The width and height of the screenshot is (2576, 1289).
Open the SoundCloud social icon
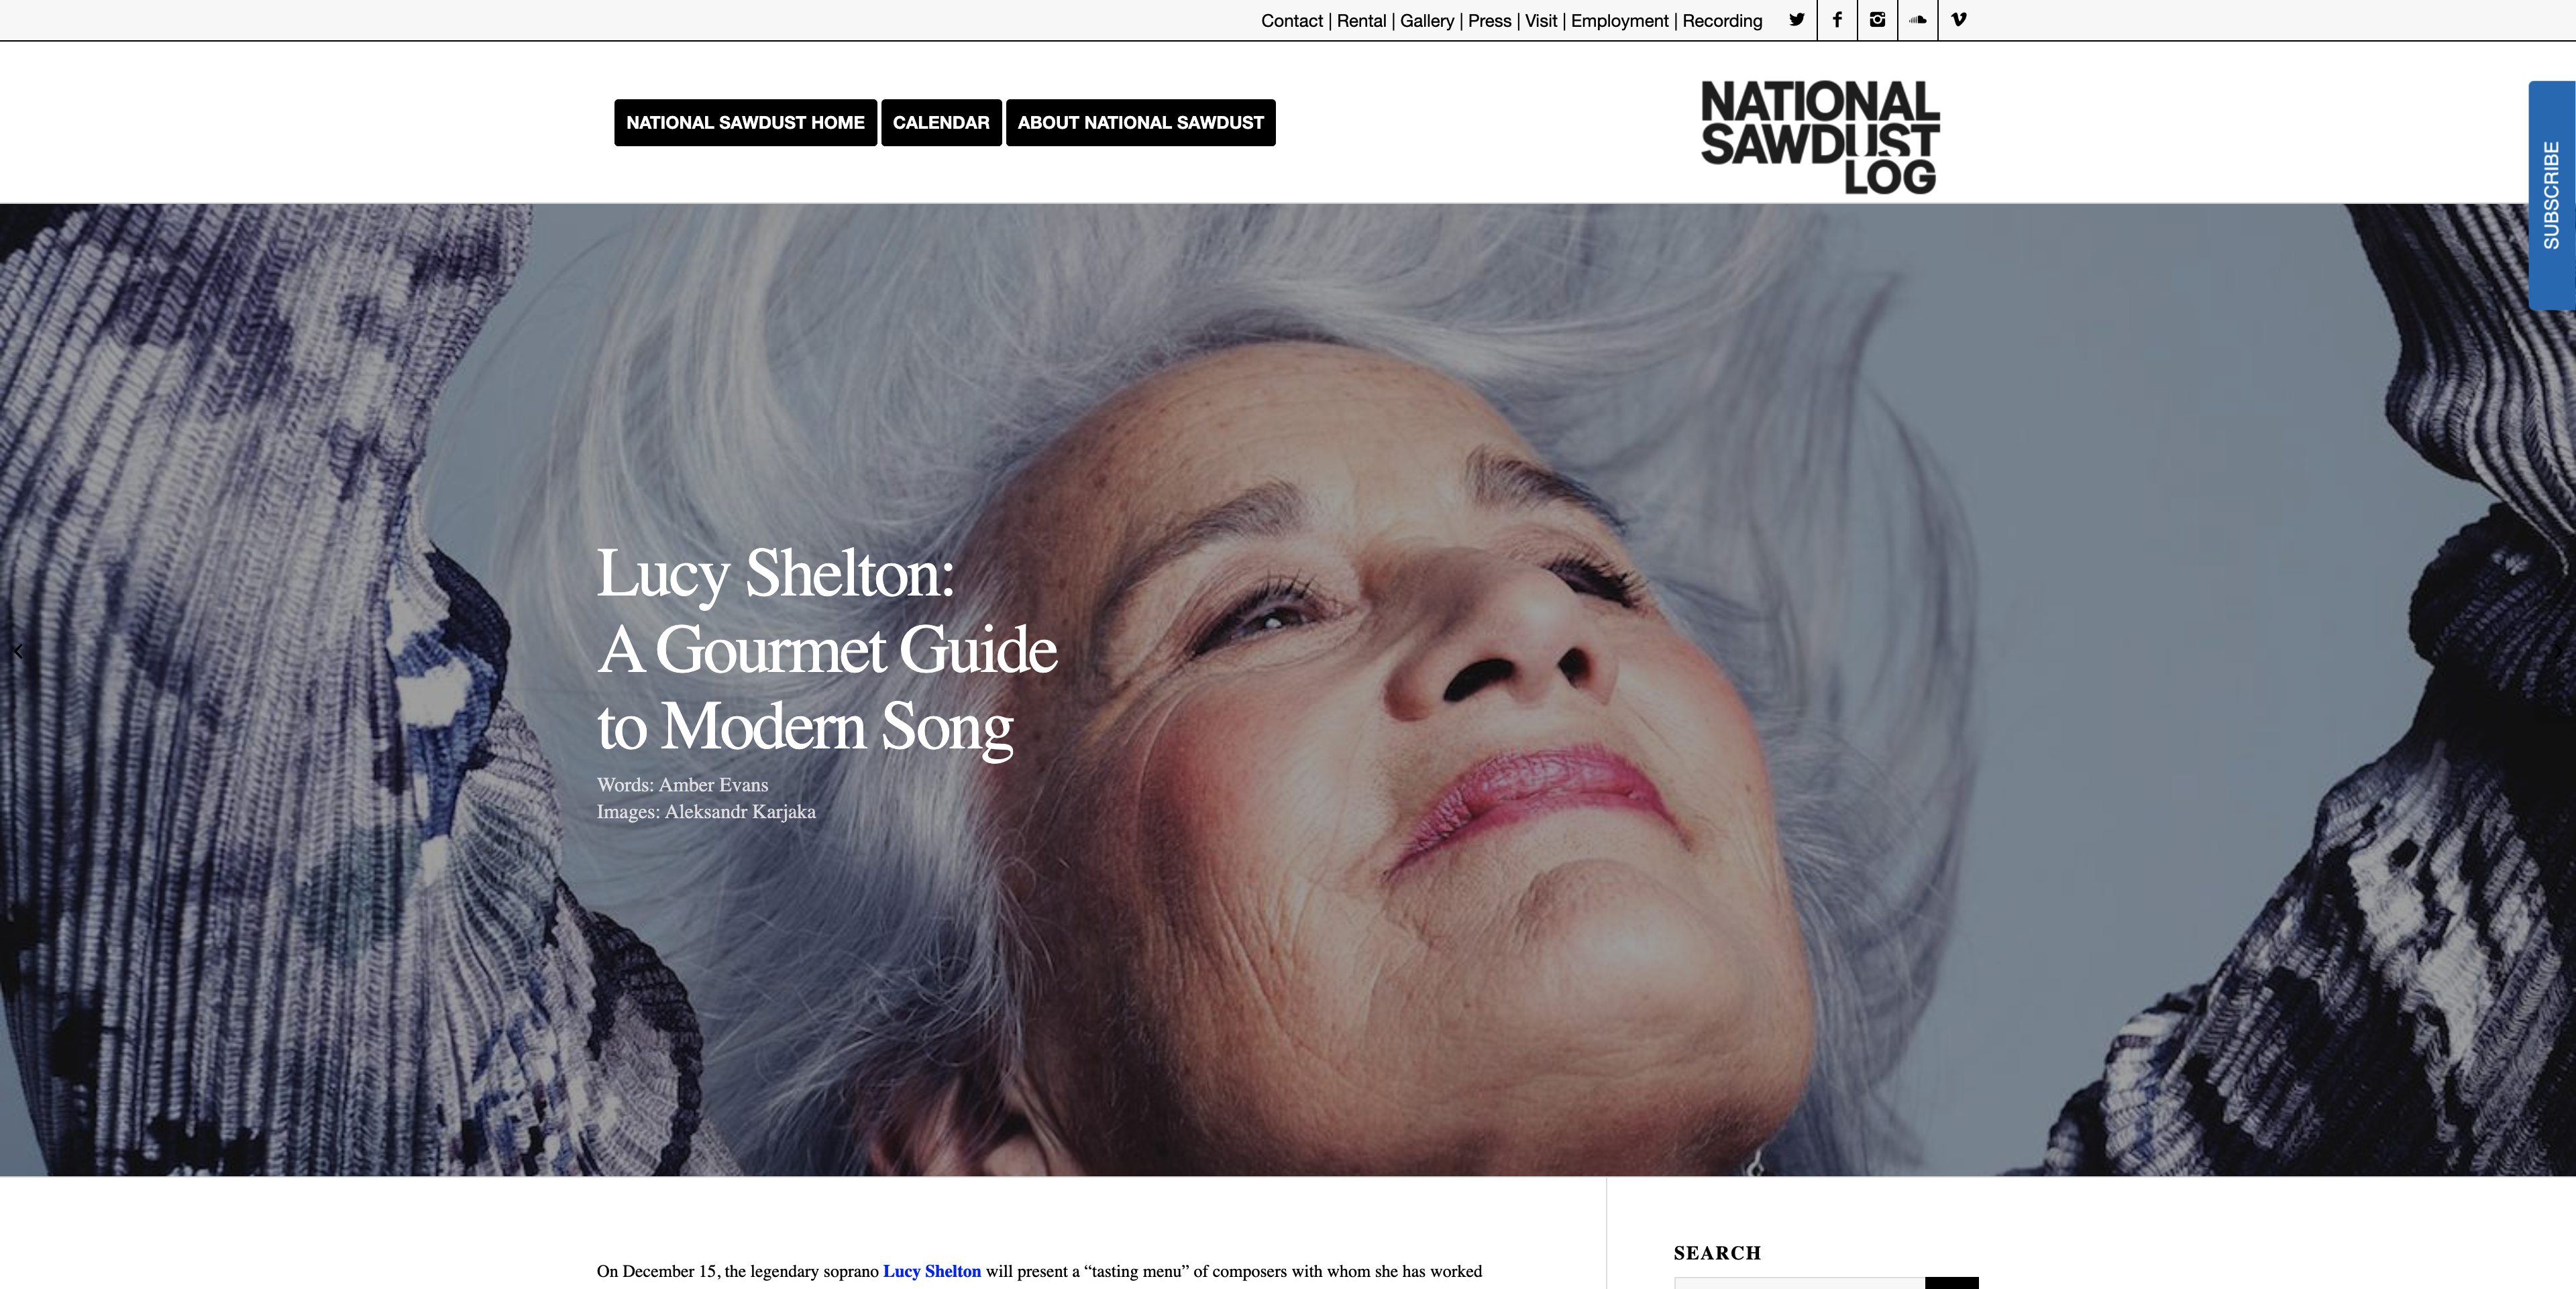click(x=1918, y=20)
